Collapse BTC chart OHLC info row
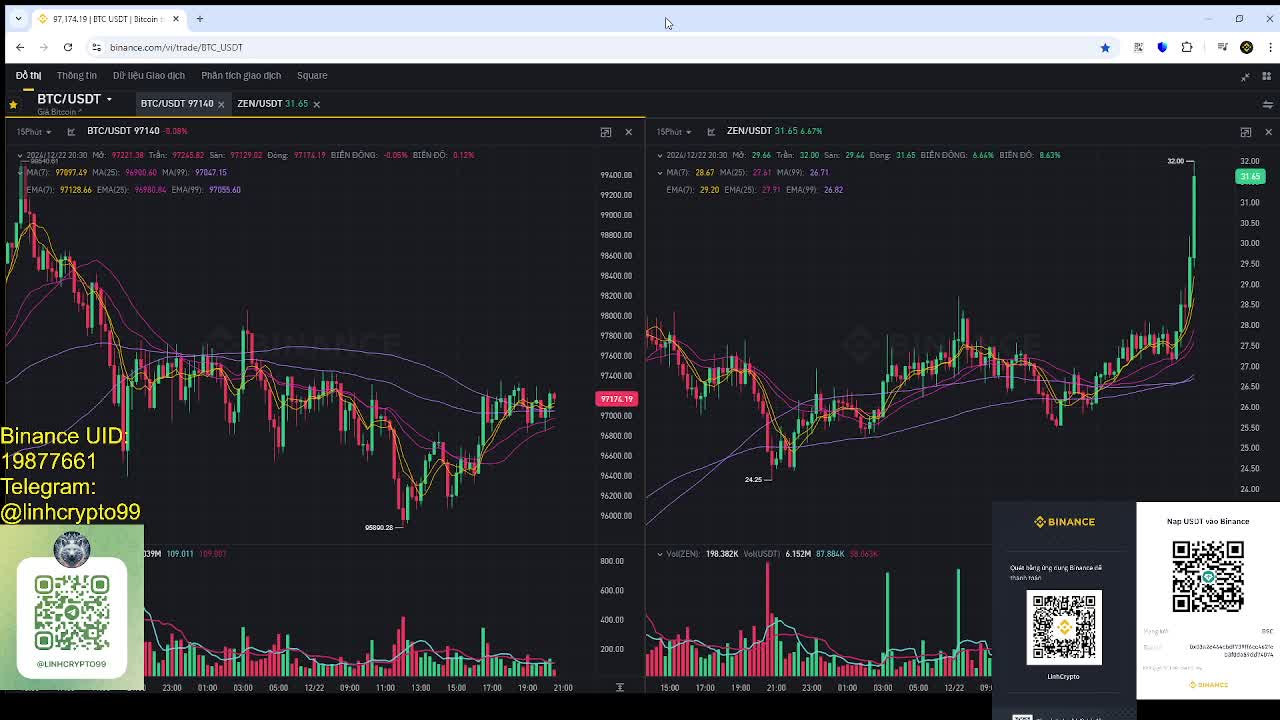Viewport: 1280px width, 720px height. pyautogui.click(x=20, y=155)
